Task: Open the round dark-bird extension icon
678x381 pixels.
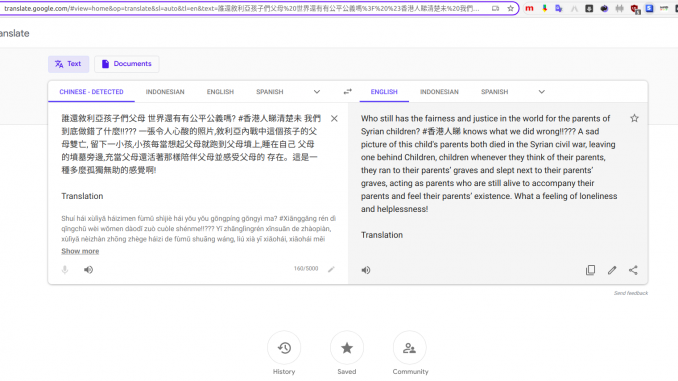Action: (604, 8)
